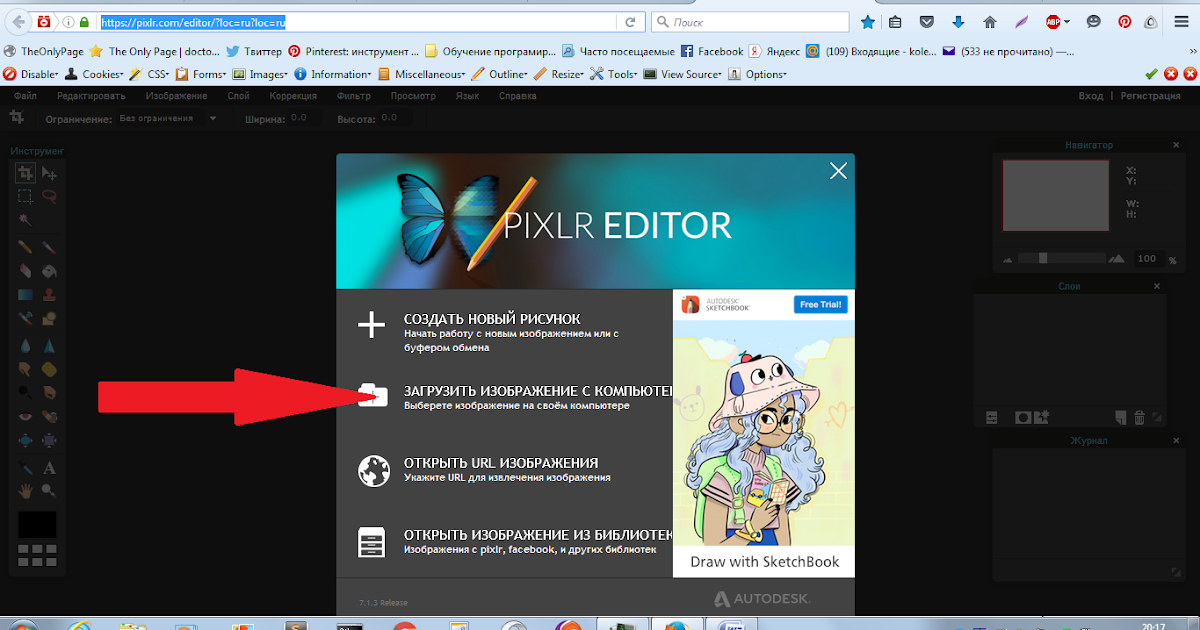
Task: Click Открыть изображение из библиотеки option
Action: click(x=540, y=535)
